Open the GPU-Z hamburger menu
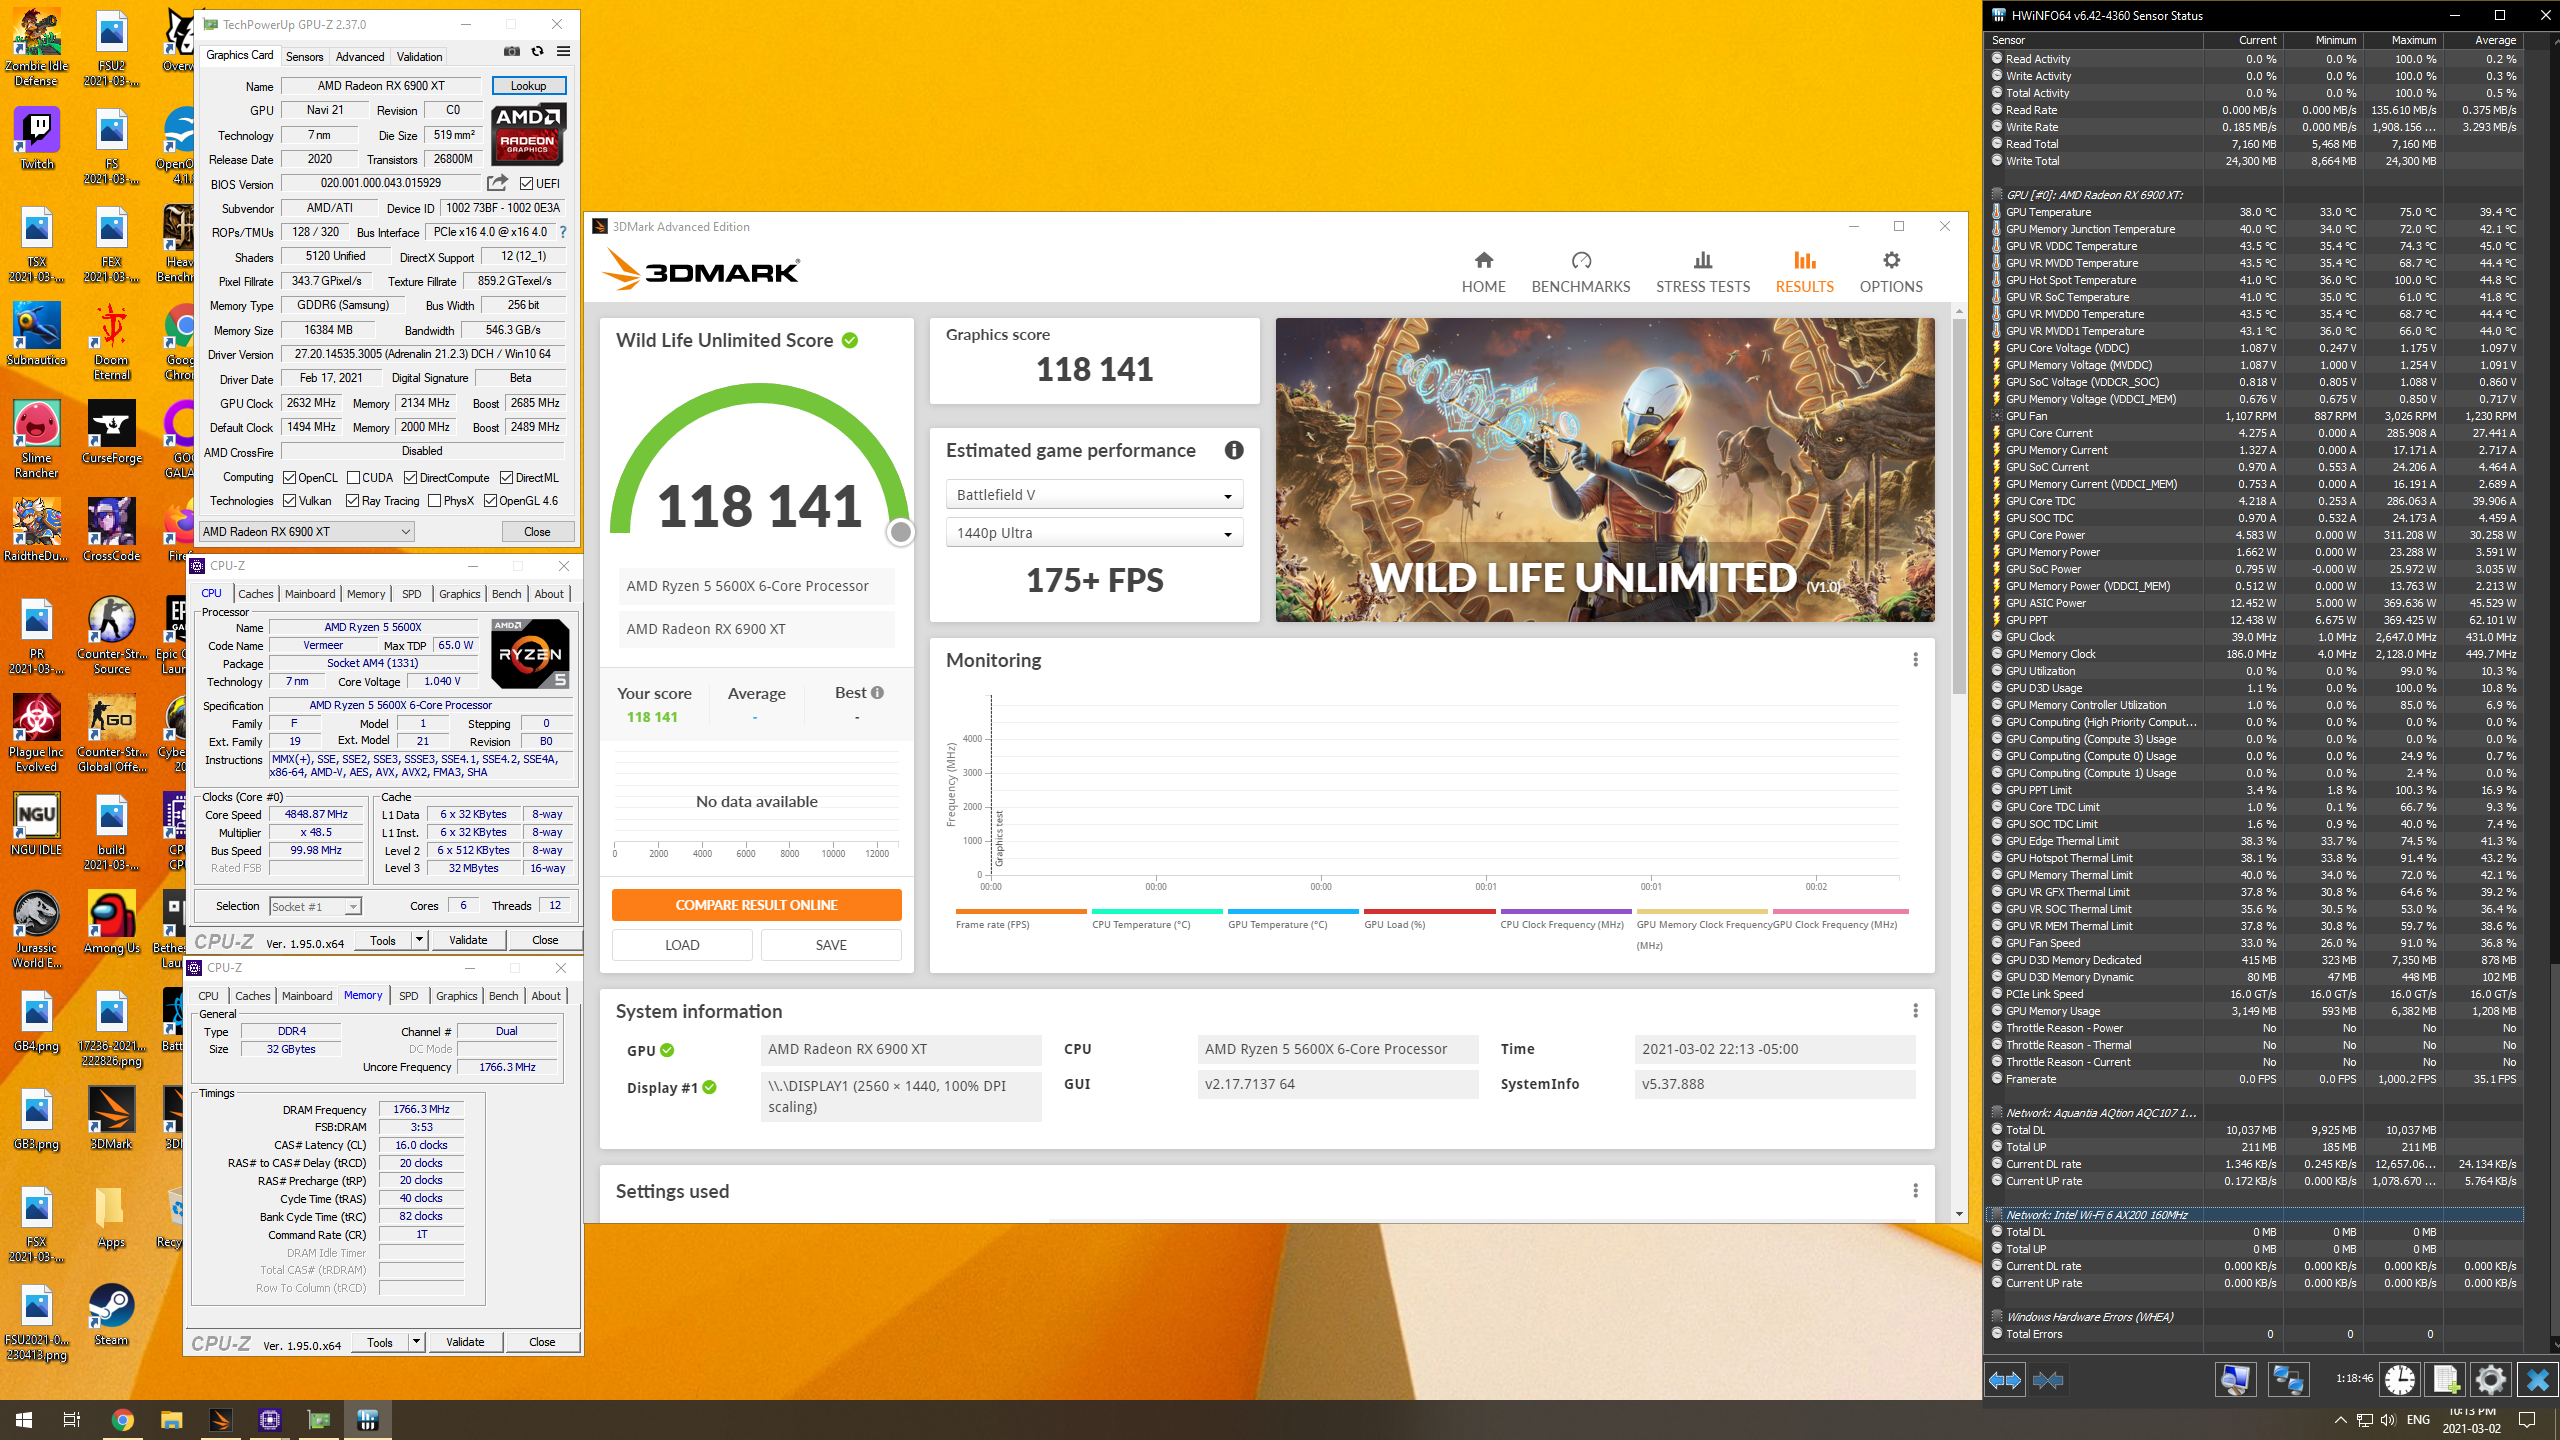This screenshot has height=1440, width=2560. 564,52
